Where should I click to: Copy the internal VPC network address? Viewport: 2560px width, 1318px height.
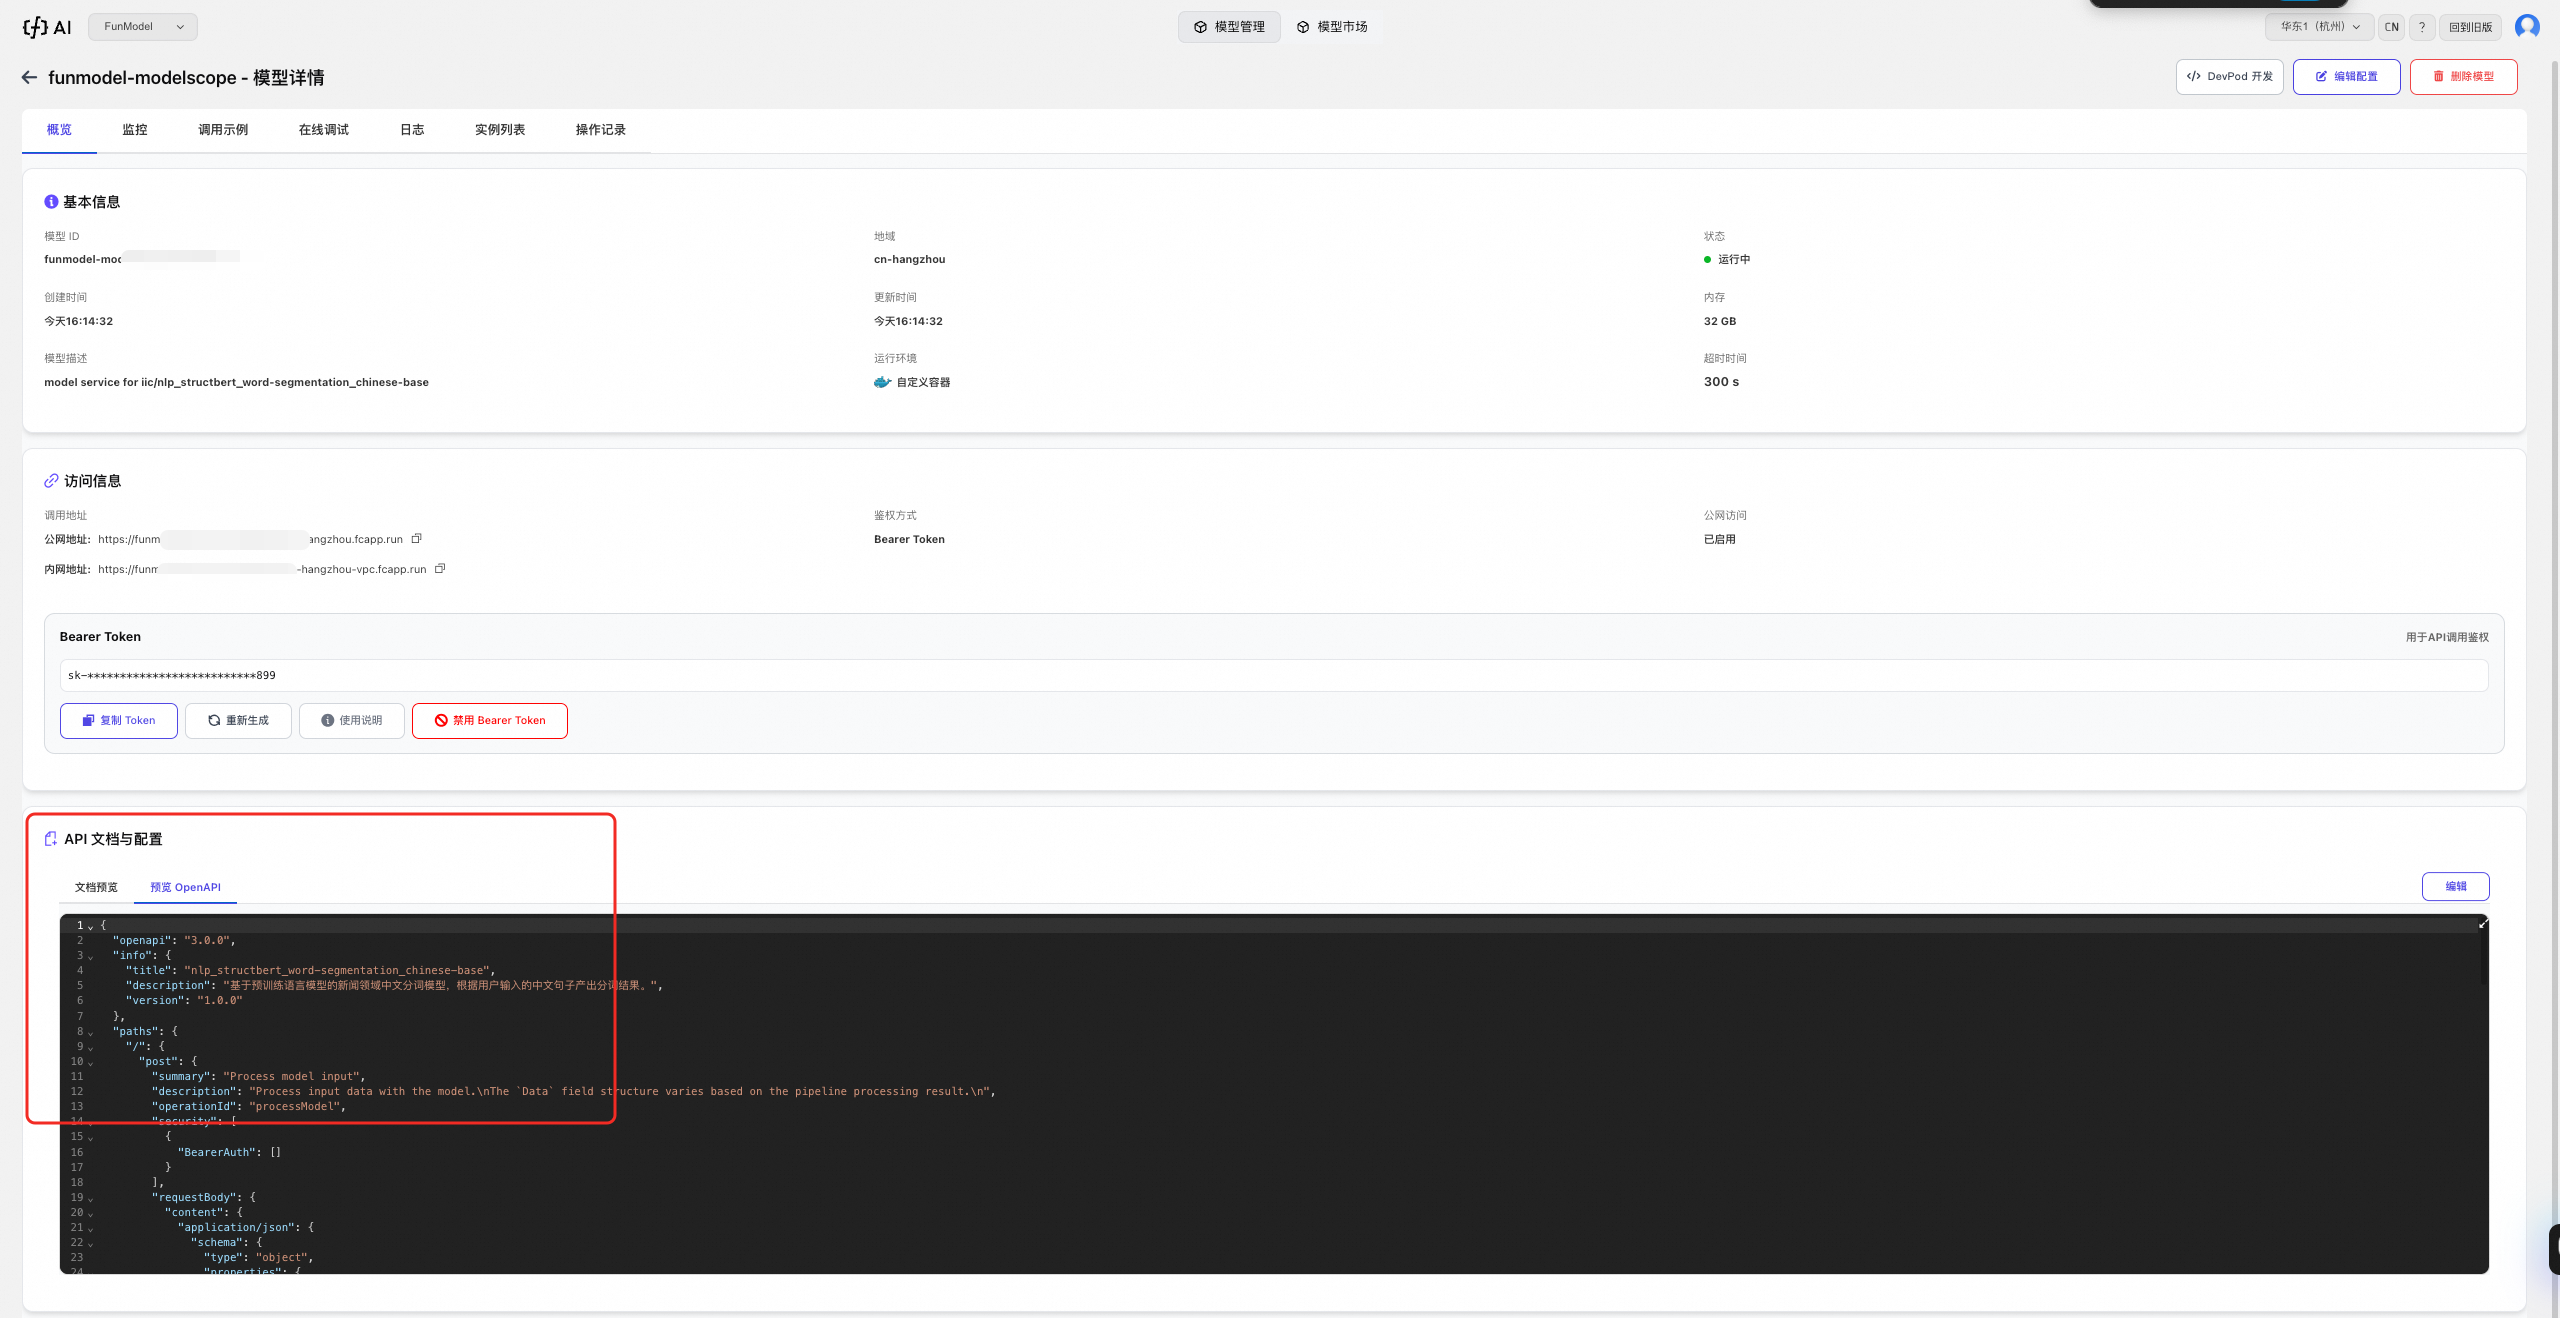440,568
